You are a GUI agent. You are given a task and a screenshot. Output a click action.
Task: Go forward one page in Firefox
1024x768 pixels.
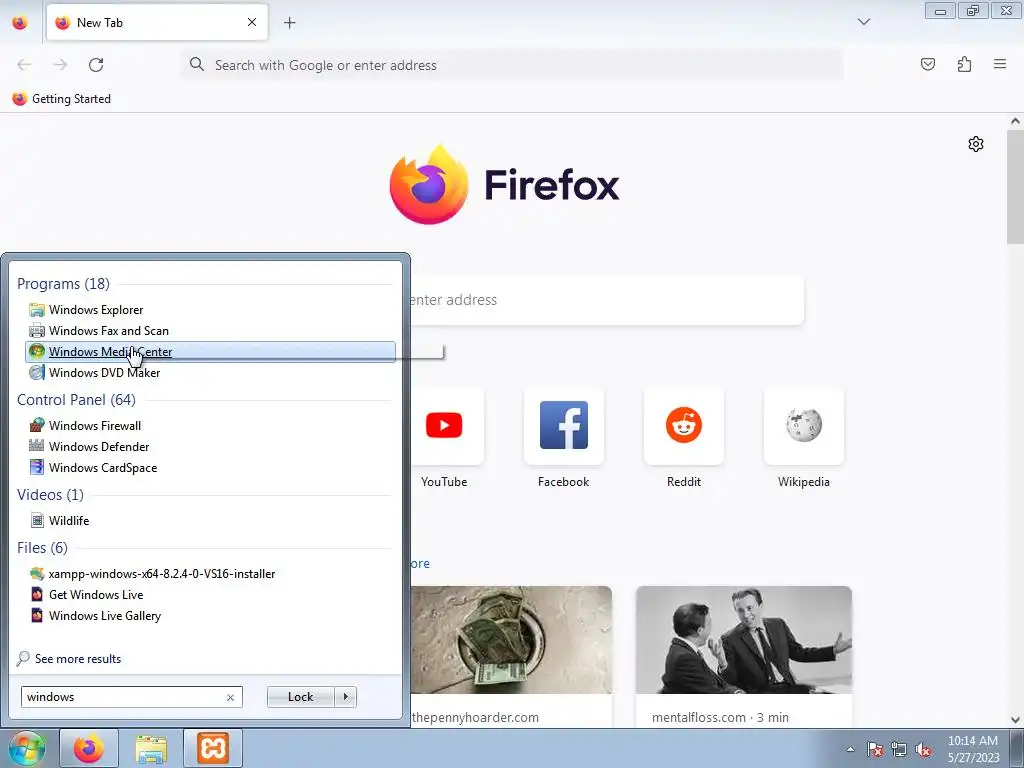[x=60, y=65]
